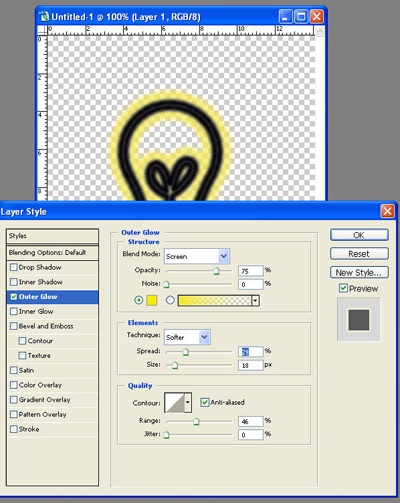This screenshot has width=400, height=503.
Task: Click the Range slider handle
Action: click(x=196, y=422)
